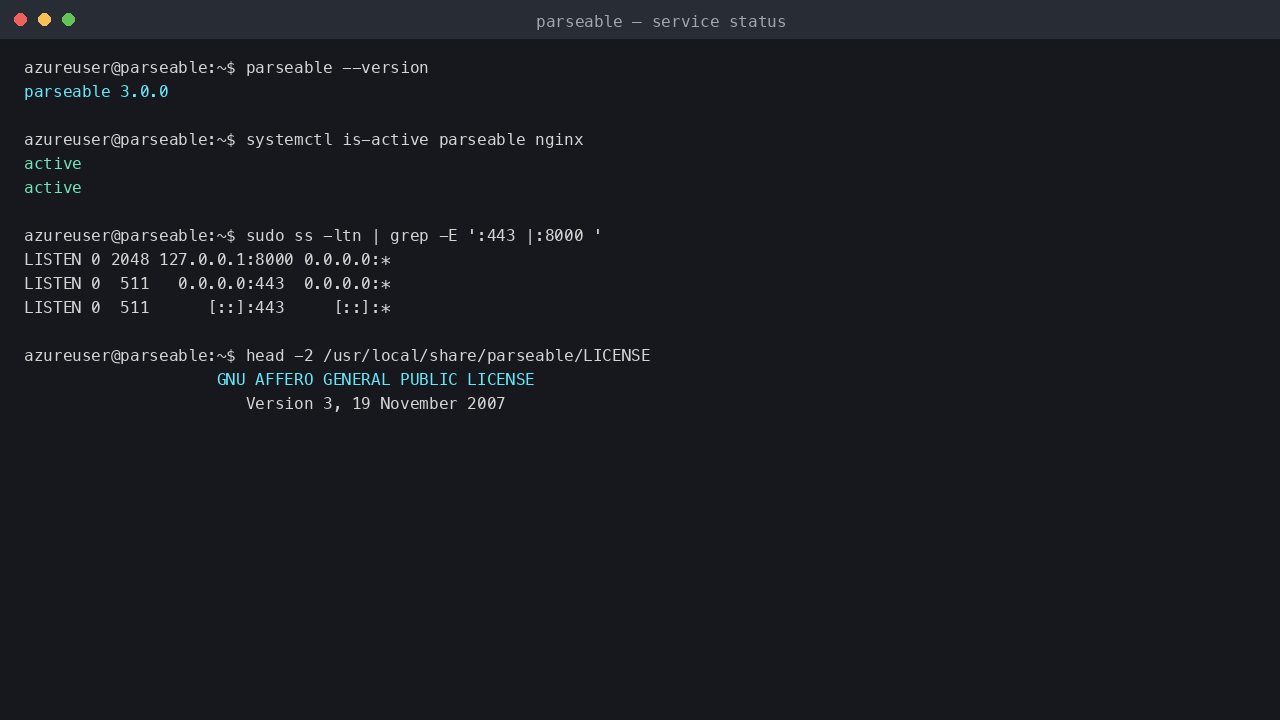The width and height of the screenshot is (1280, 720).
Task: Click the second 'active' status line
Action: (53, 188)
